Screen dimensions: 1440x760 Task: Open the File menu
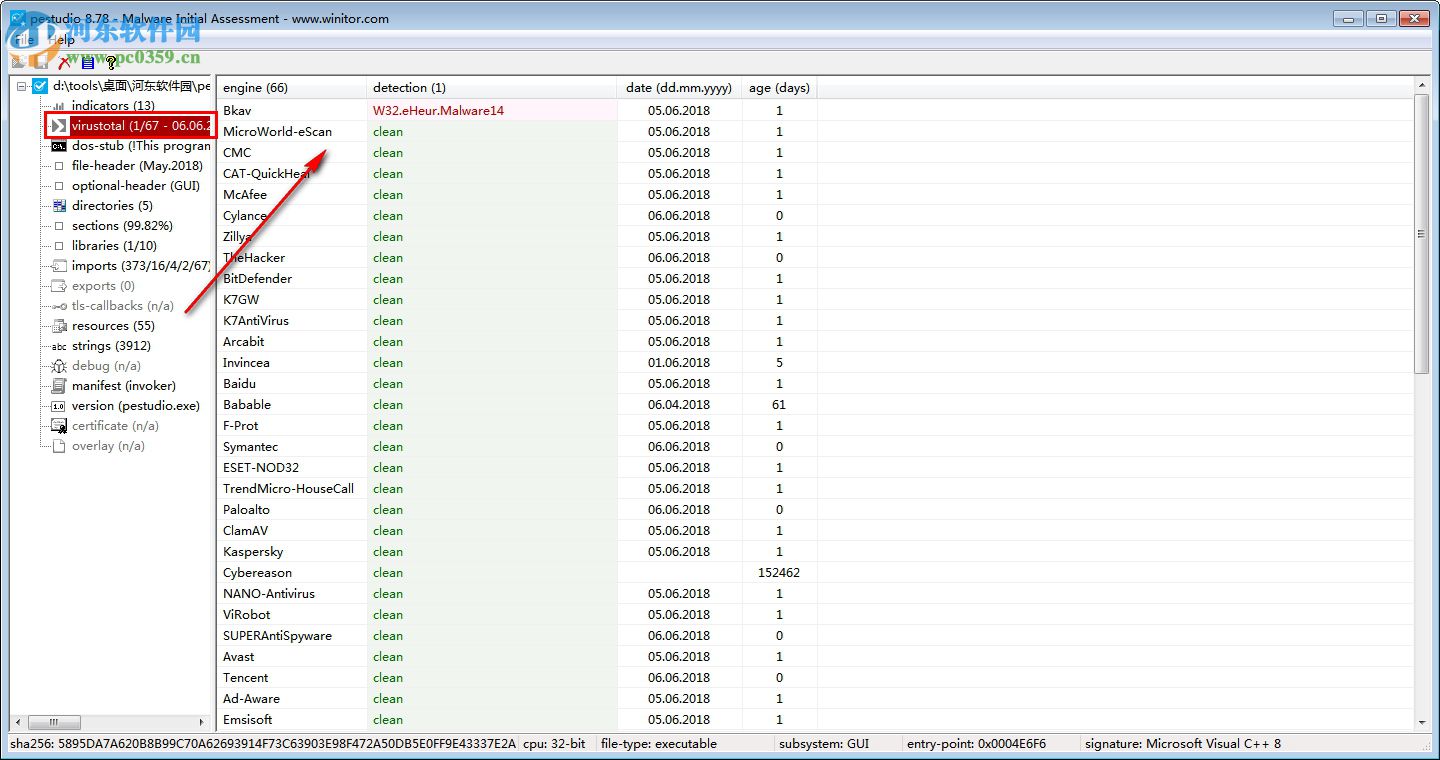(24, 40)
